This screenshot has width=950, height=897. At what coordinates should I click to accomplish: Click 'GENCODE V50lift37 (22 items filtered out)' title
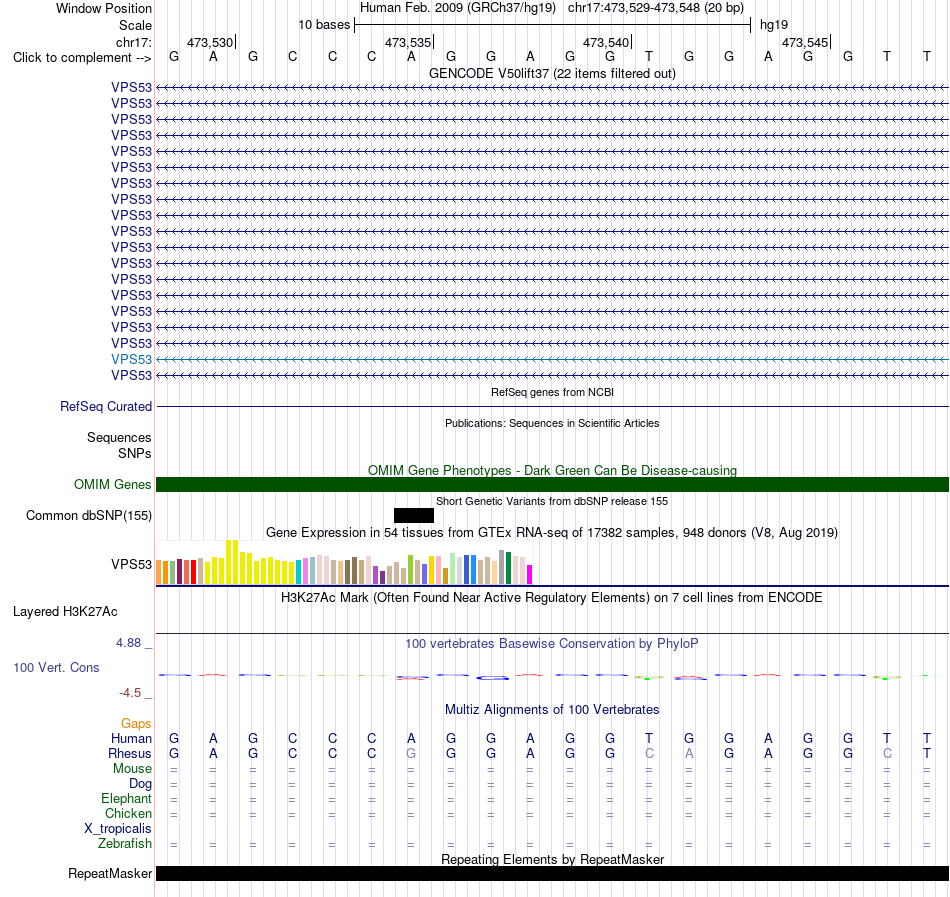(552, 73)
